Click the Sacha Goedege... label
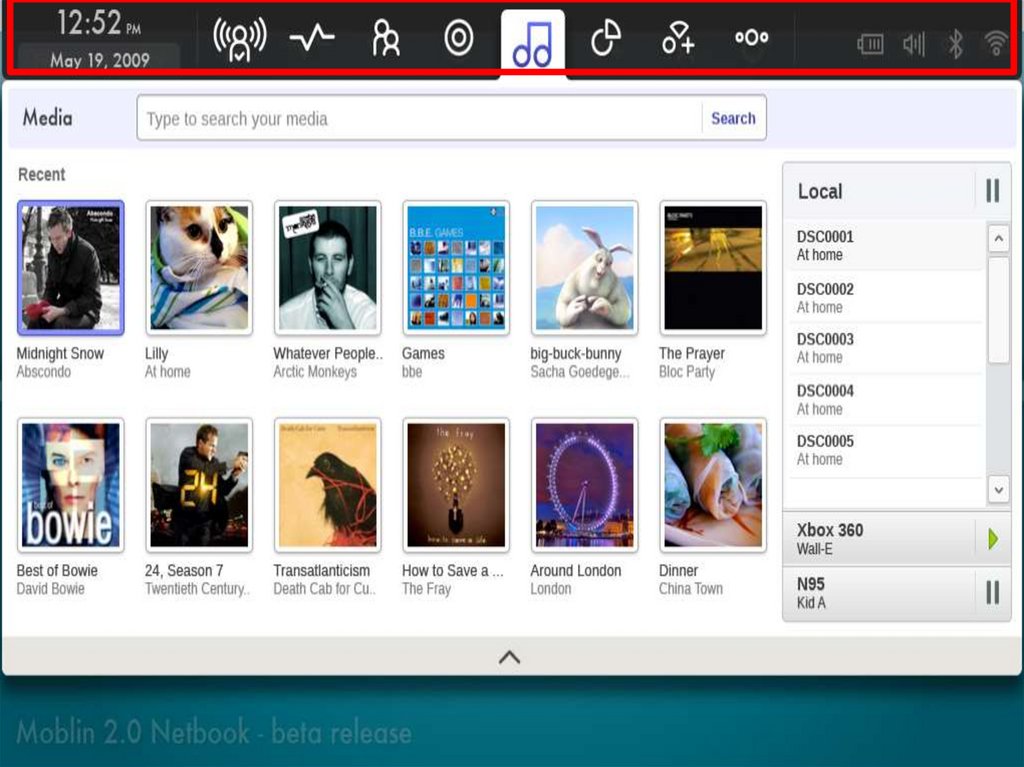Image resolution: width=1024 pixels, height=767 pixels. click(x=580, y=372)
